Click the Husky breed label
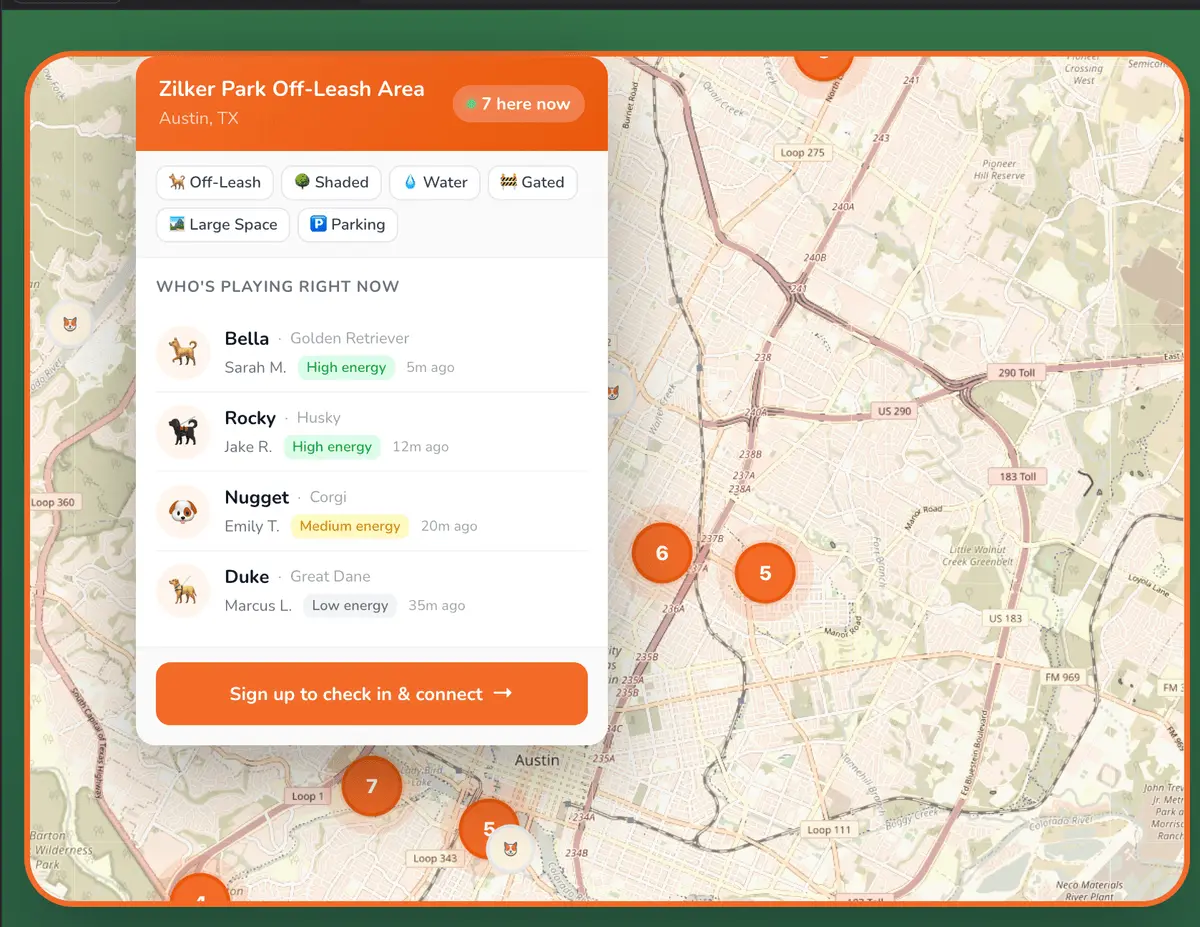Image resolution: width=1200 pixels, height=927 pixels. click(x=319, y=417)
